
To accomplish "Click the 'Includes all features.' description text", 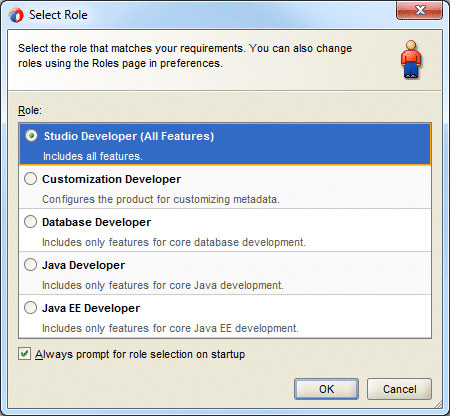I will pos(93,156).
